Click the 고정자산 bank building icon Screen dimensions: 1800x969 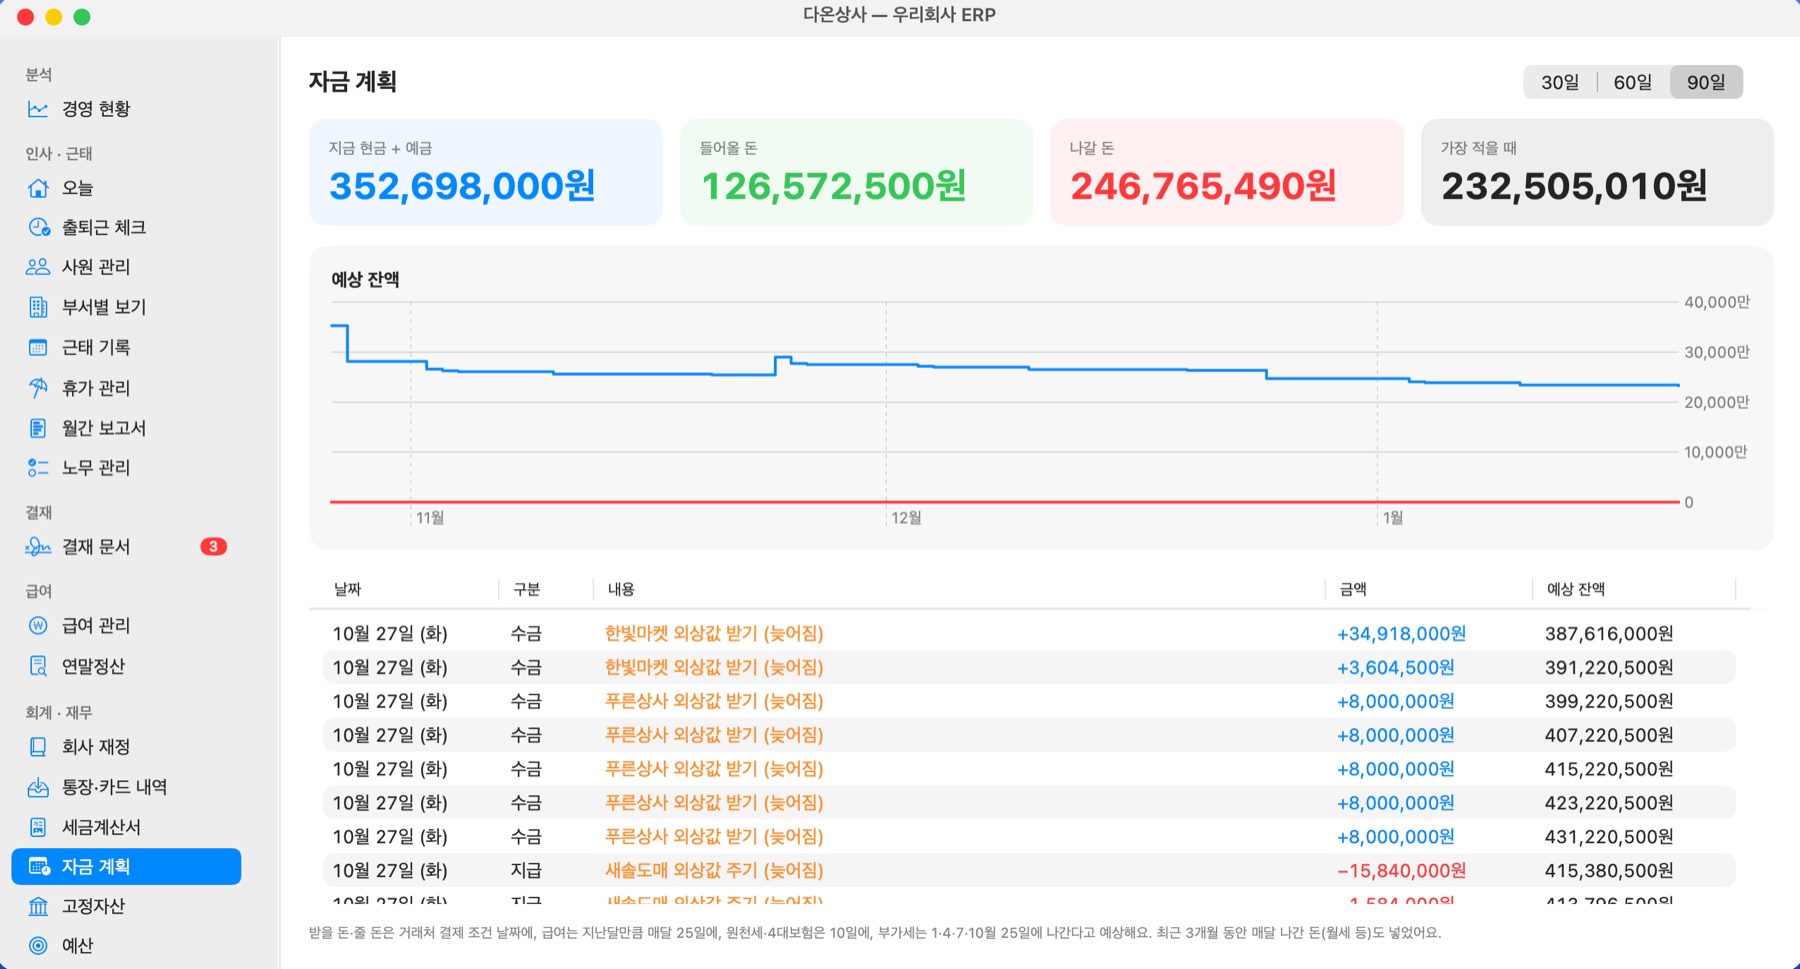[x=38, y=906]
